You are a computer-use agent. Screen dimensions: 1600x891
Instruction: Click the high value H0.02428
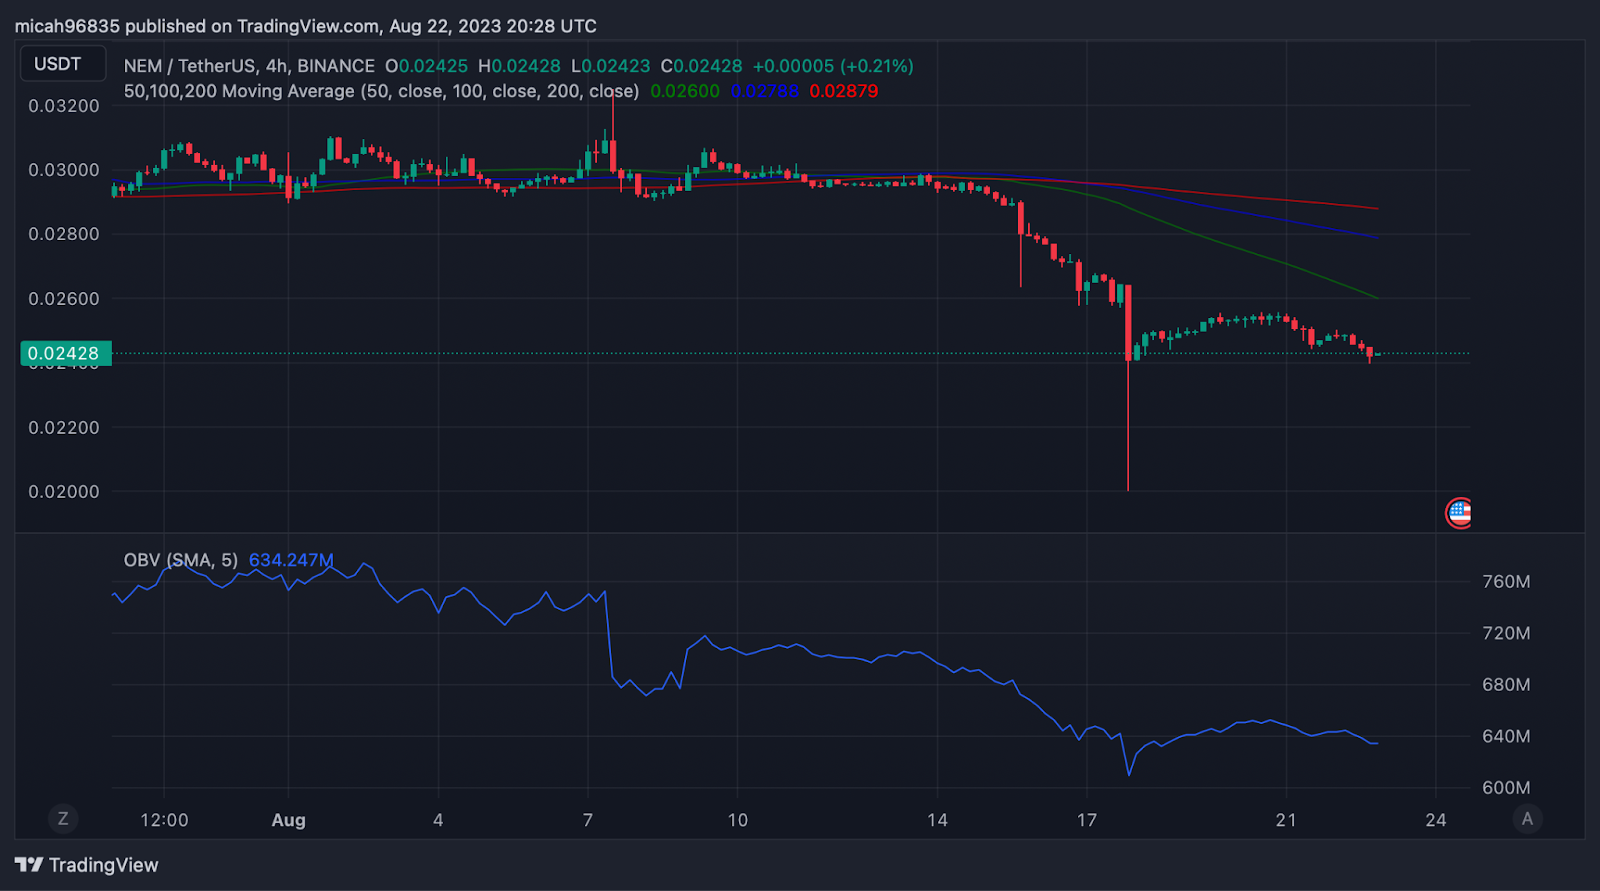point(519,66)
